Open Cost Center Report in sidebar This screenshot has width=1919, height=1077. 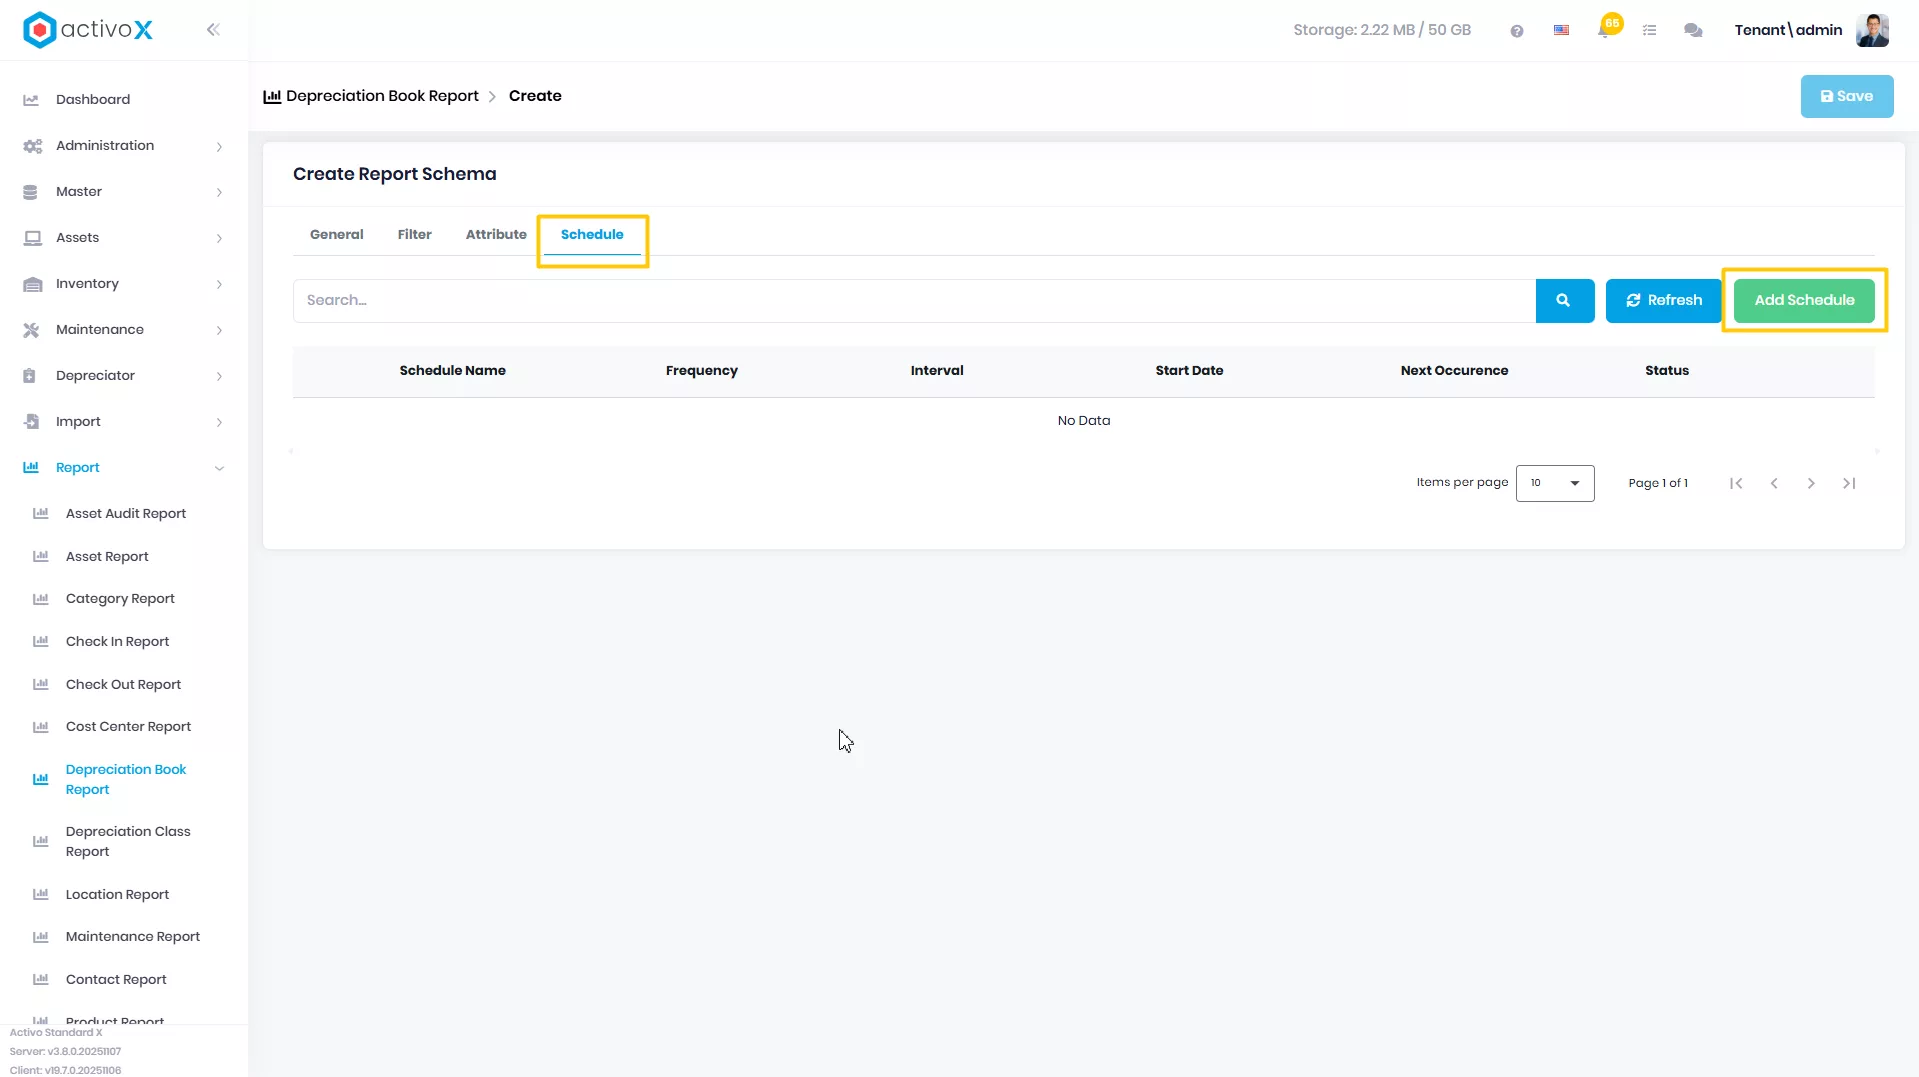tap(128, 726)
